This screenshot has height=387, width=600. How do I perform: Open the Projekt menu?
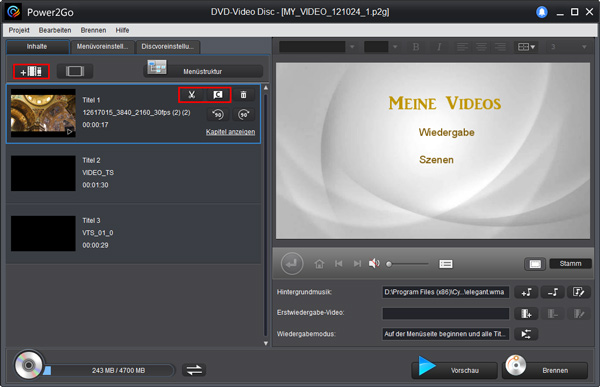point(19,30)
